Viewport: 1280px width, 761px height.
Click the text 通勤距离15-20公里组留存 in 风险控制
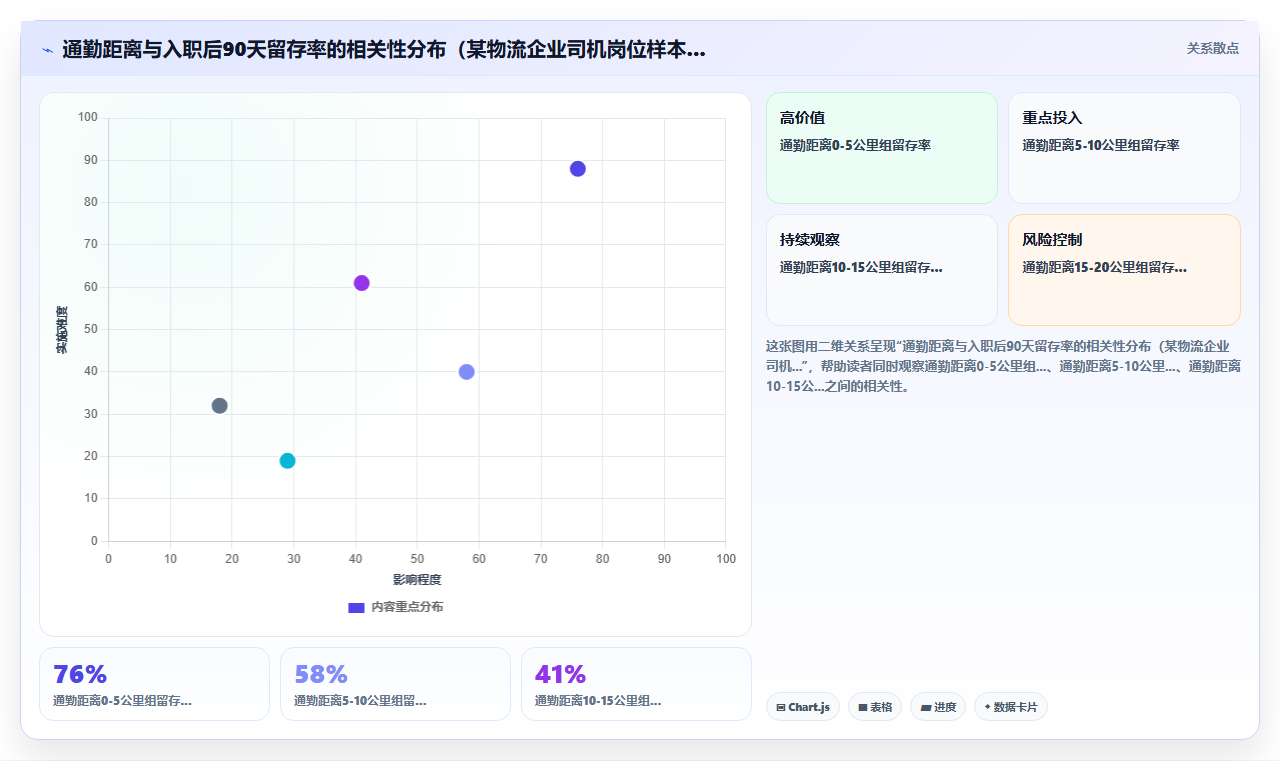[x=1105, y=267]
